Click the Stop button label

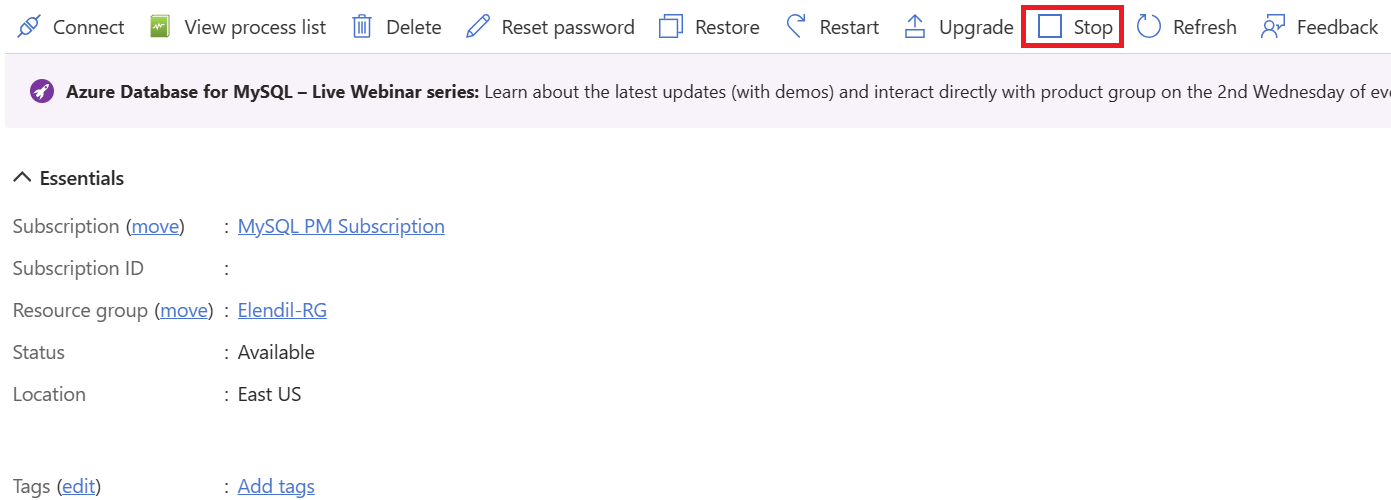click(x=1093, y=27)
